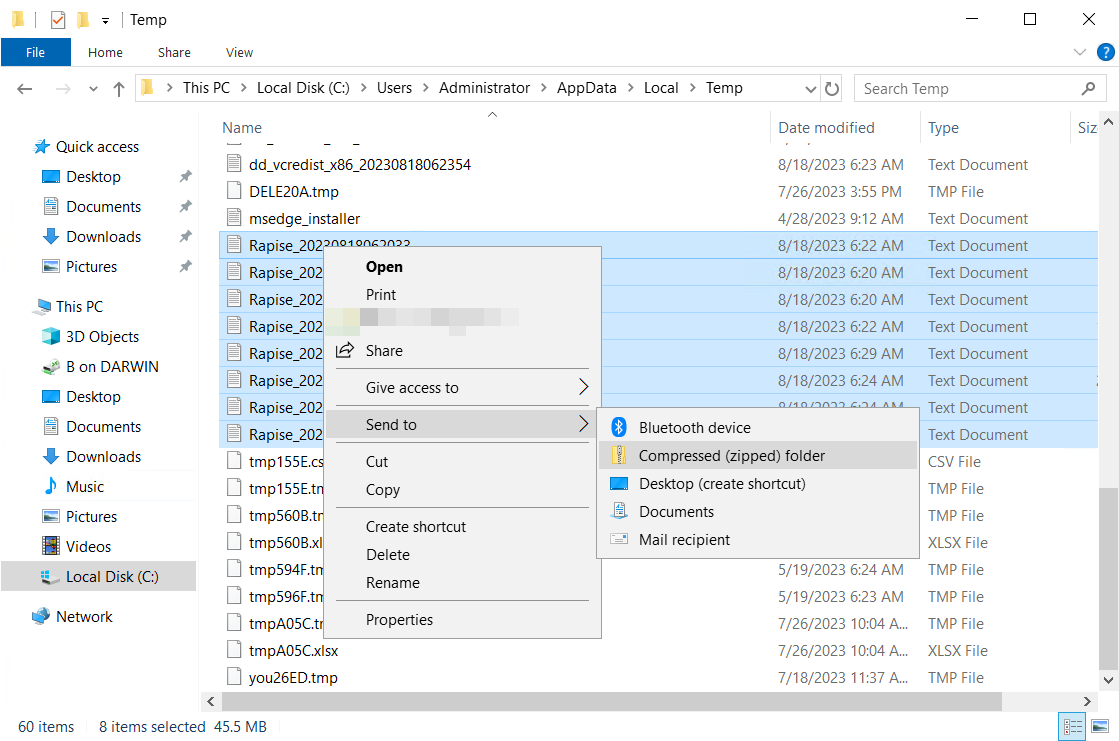Choose Rename from the context menu

click(462, 583)
